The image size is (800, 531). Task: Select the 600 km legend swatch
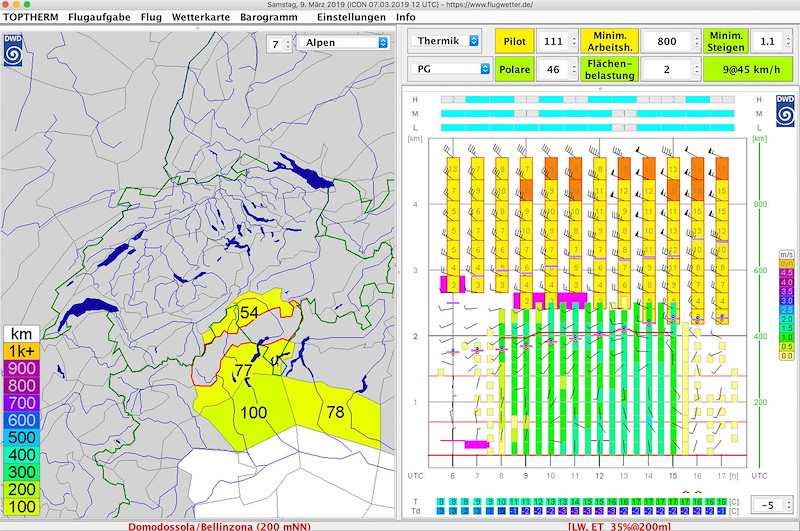[x=21, y=420]
